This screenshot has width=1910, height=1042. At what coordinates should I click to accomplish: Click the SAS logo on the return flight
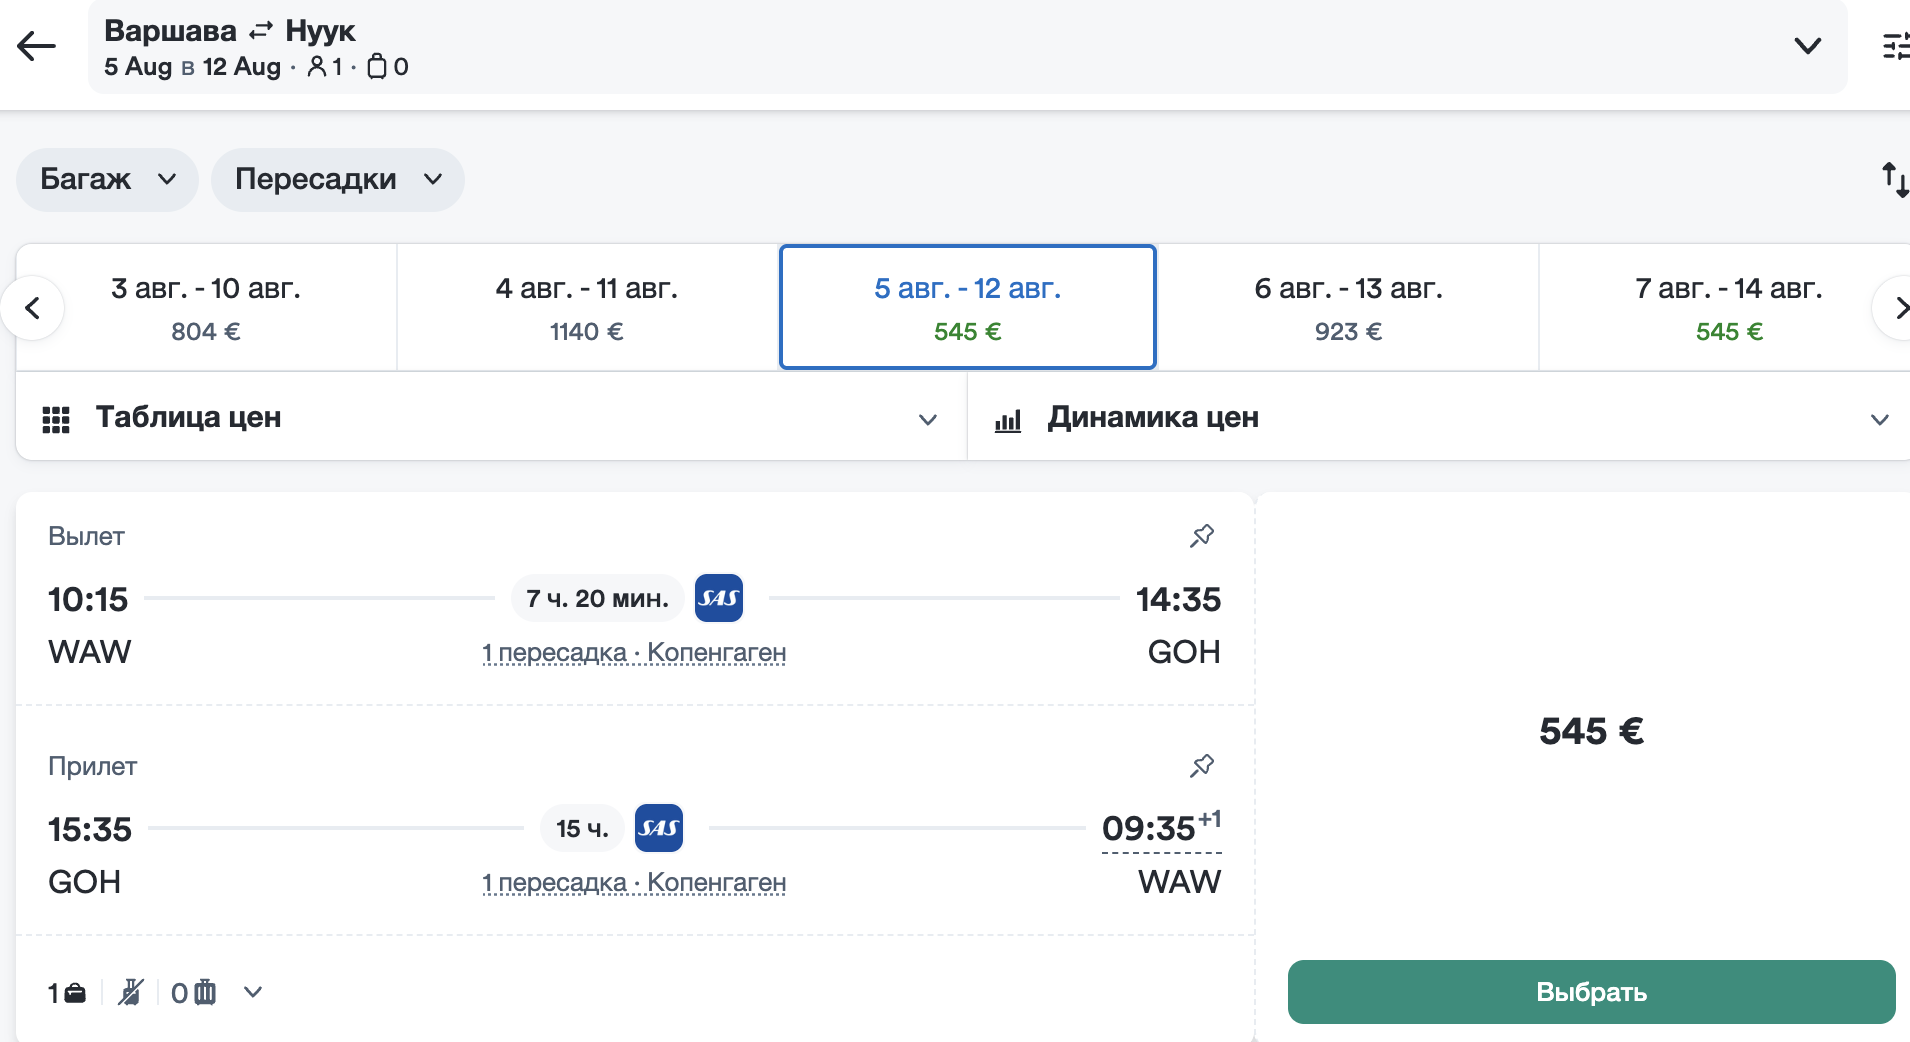(658, 828)
